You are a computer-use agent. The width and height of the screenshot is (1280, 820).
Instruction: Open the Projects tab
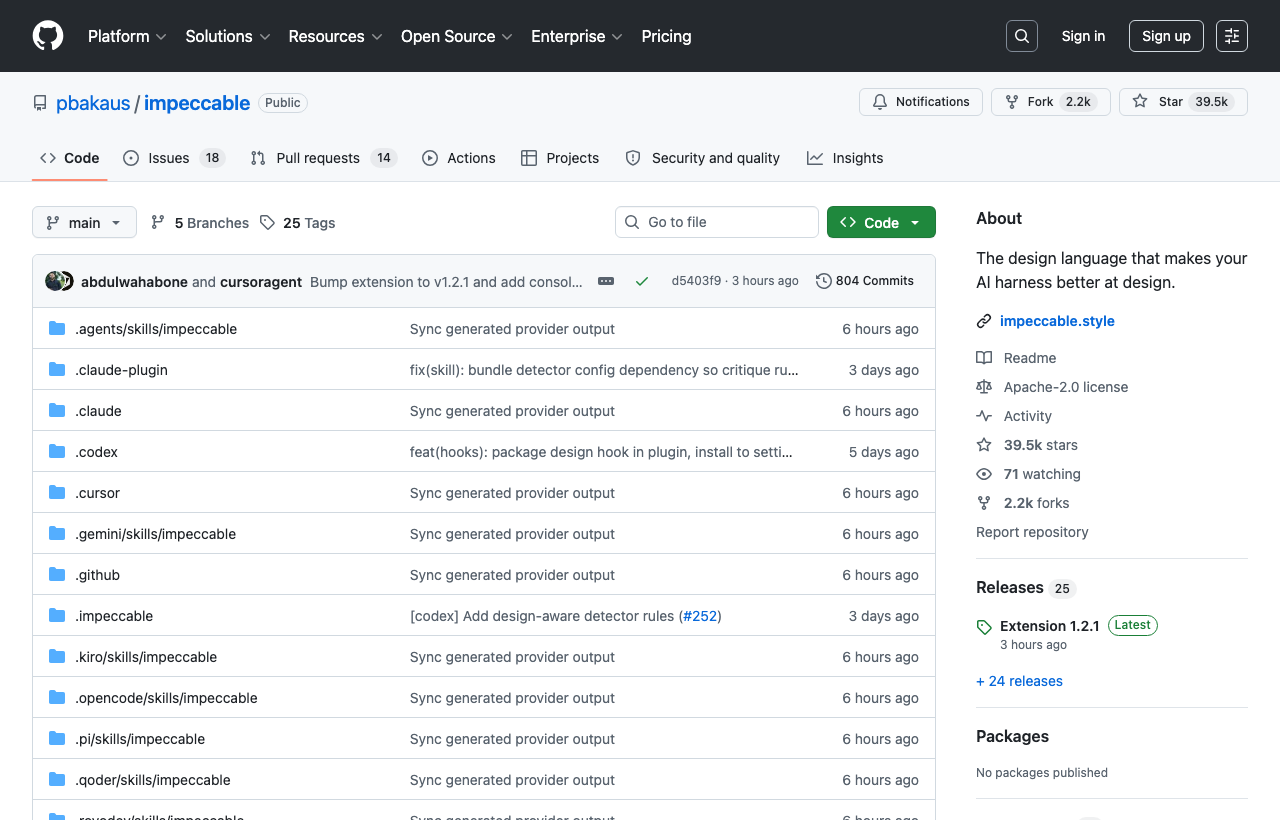(x=560, y=158)
